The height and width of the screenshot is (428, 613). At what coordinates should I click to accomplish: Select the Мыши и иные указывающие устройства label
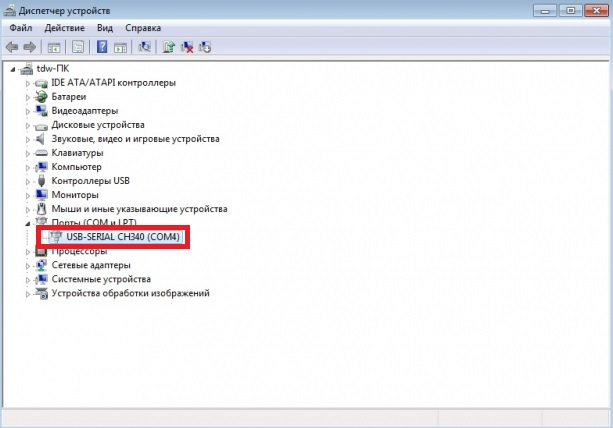pyautogui.click(x=139, y=209)
